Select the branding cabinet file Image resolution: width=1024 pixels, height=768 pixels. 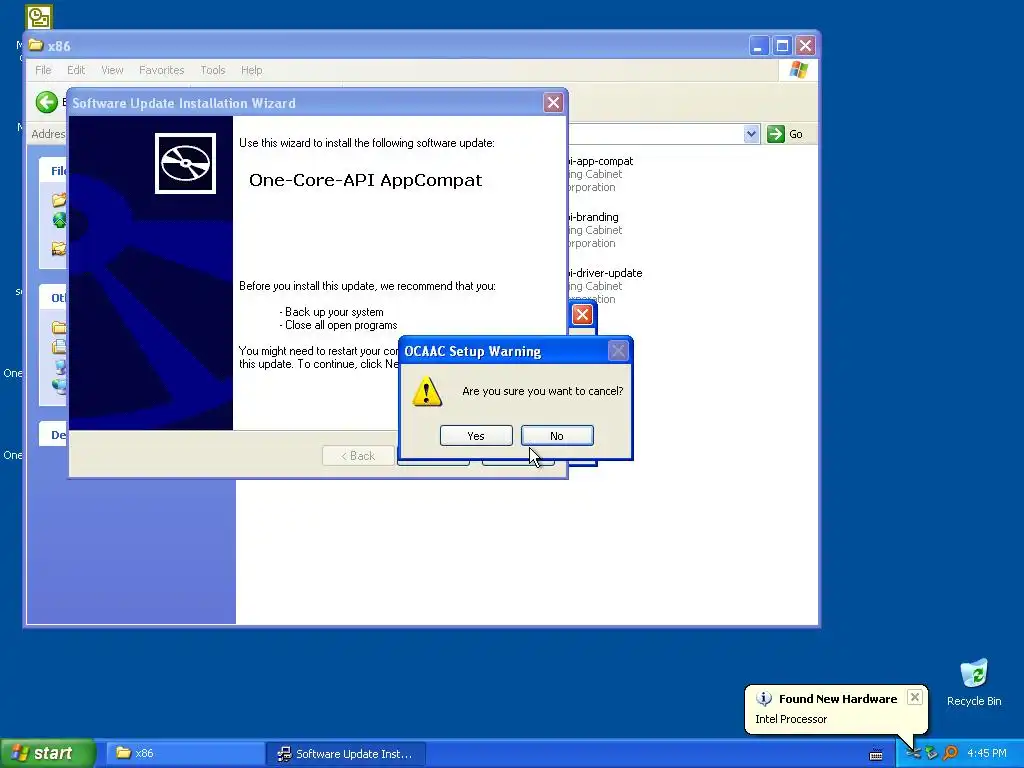point(594,230)
